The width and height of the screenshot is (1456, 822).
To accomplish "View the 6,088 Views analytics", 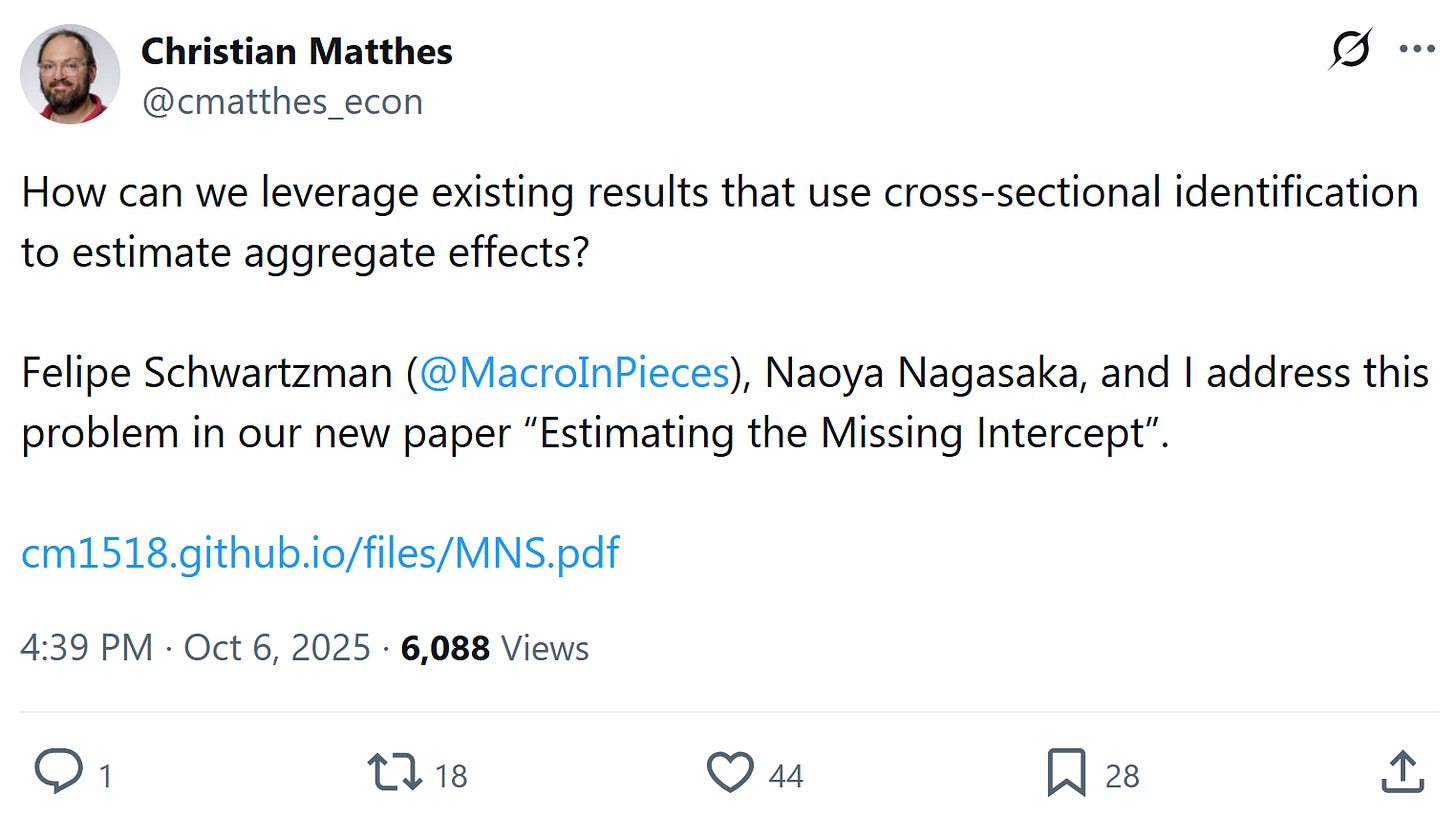I will [495, 648].
